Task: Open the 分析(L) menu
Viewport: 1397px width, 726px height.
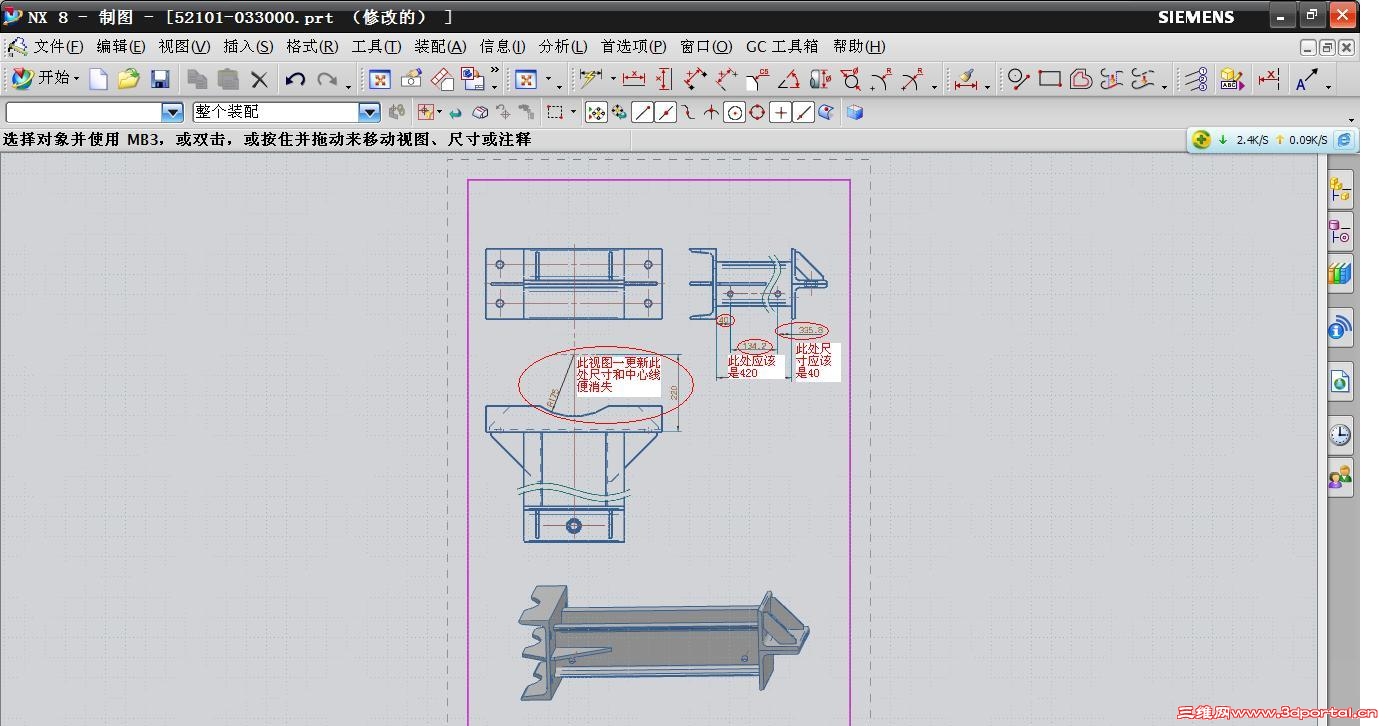Action: [x=563, y=46]
